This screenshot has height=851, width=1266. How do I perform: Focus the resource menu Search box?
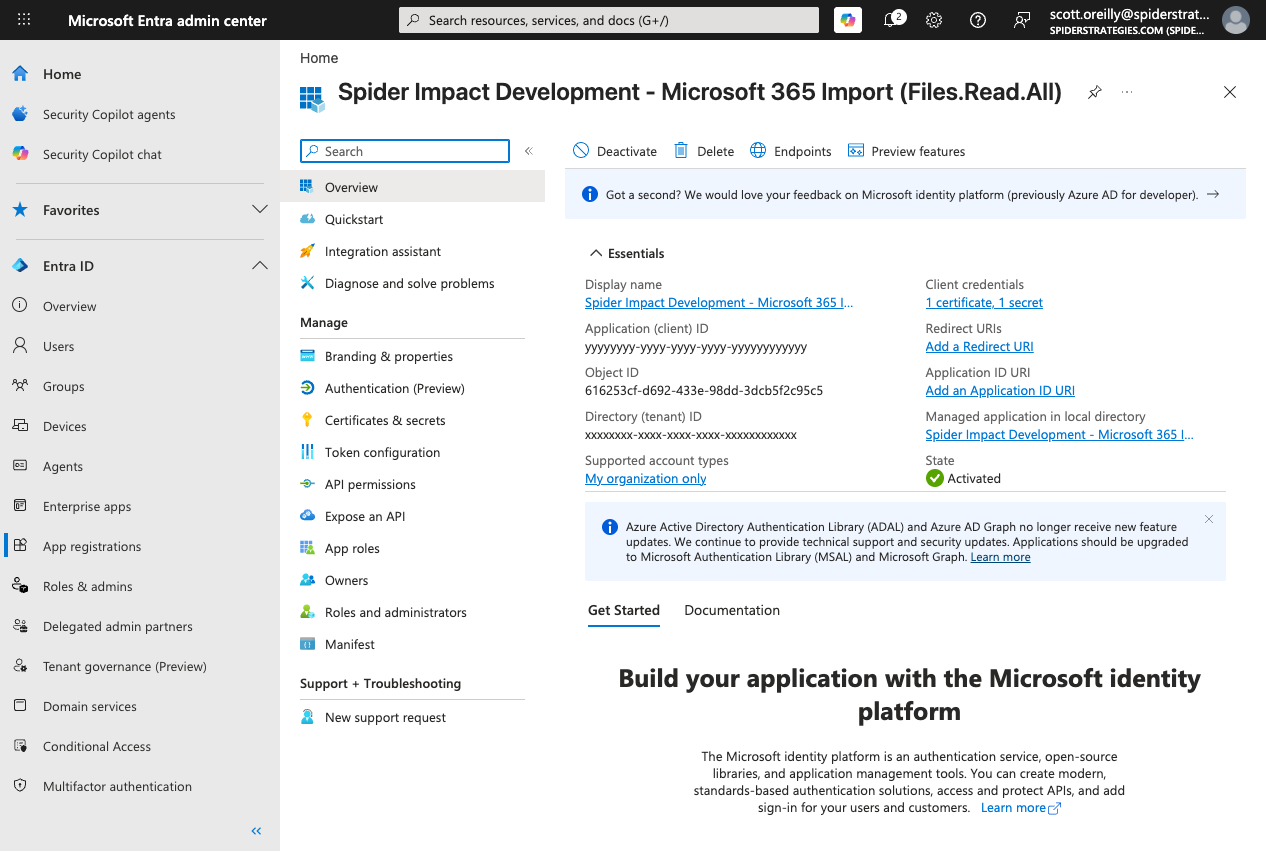(405, 151)
